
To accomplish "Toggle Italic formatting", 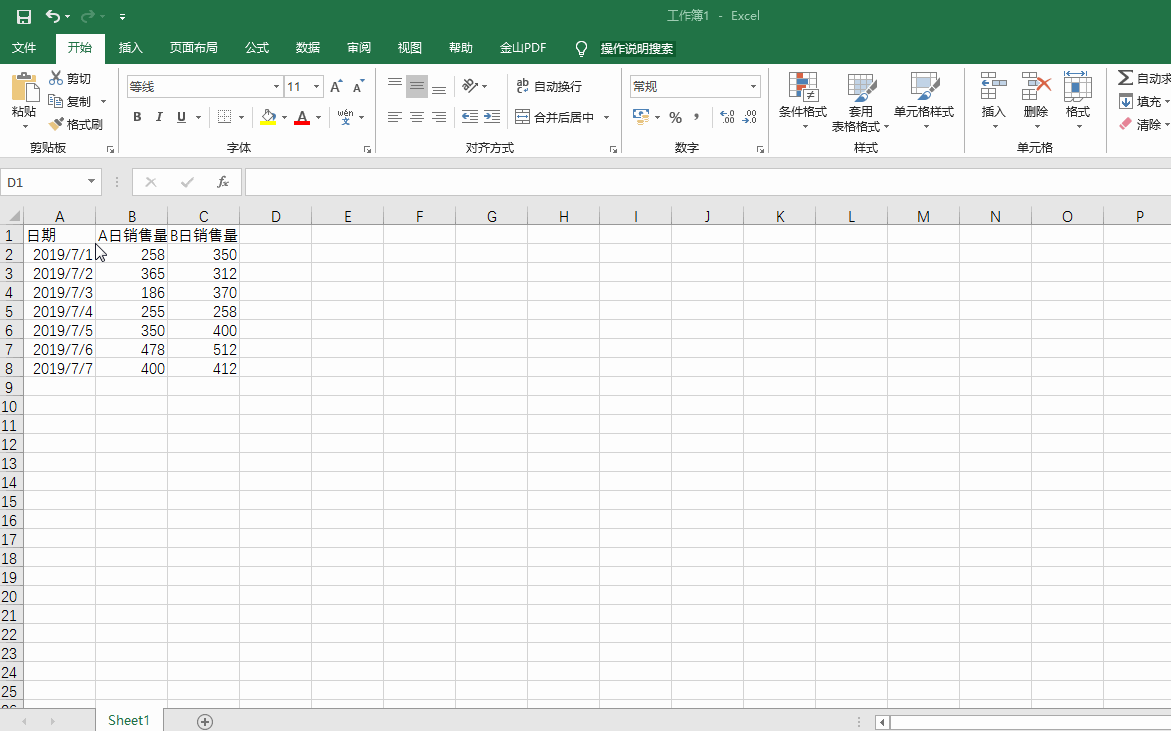I will [159, 117].
